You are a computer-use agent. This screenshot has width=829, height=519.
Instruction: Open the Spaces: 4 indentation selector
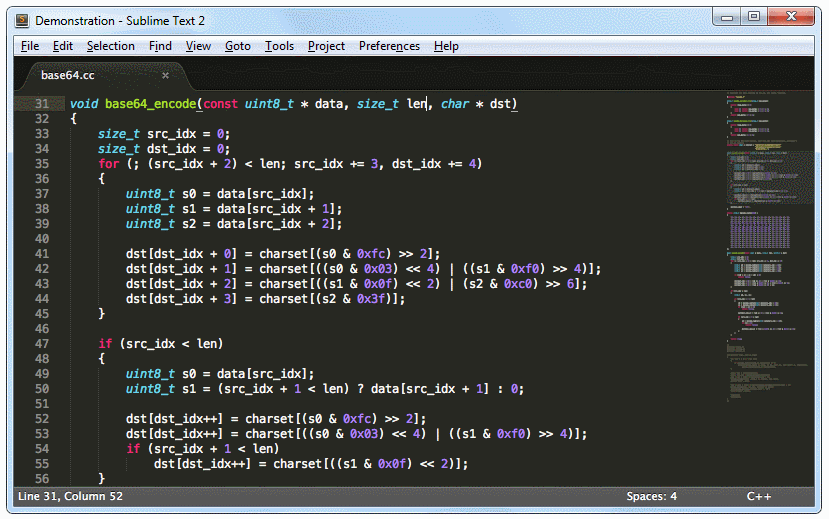[651, 497]
